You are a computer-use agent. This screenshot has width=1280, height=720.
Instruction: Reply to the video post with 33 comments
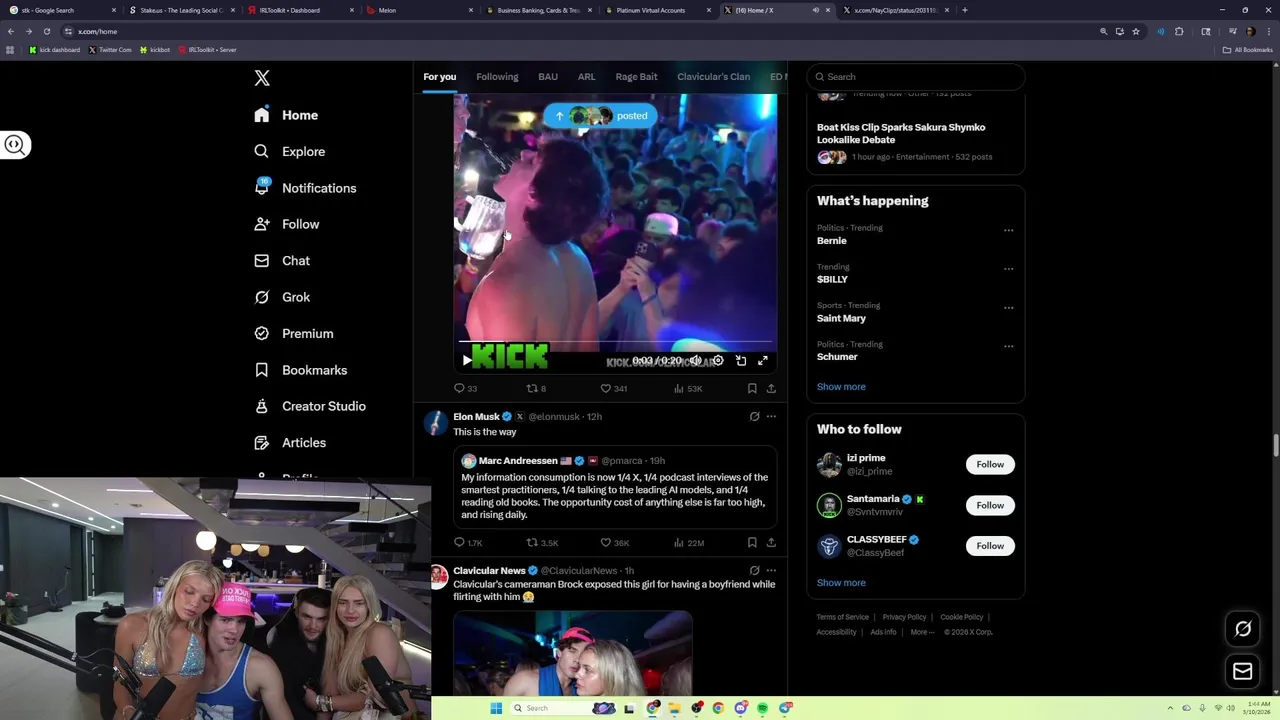coord(465,388)
